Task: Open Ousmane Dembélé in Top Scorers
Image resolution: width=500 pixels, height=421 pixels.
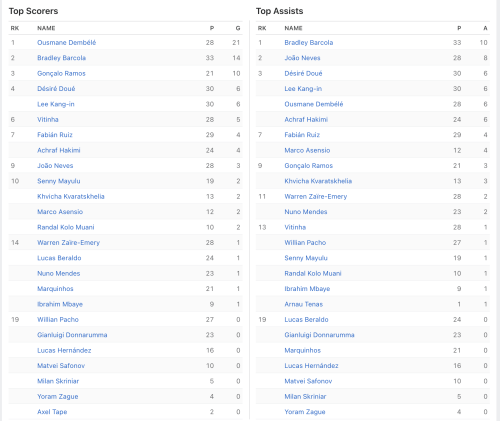Action: point(66,43)
